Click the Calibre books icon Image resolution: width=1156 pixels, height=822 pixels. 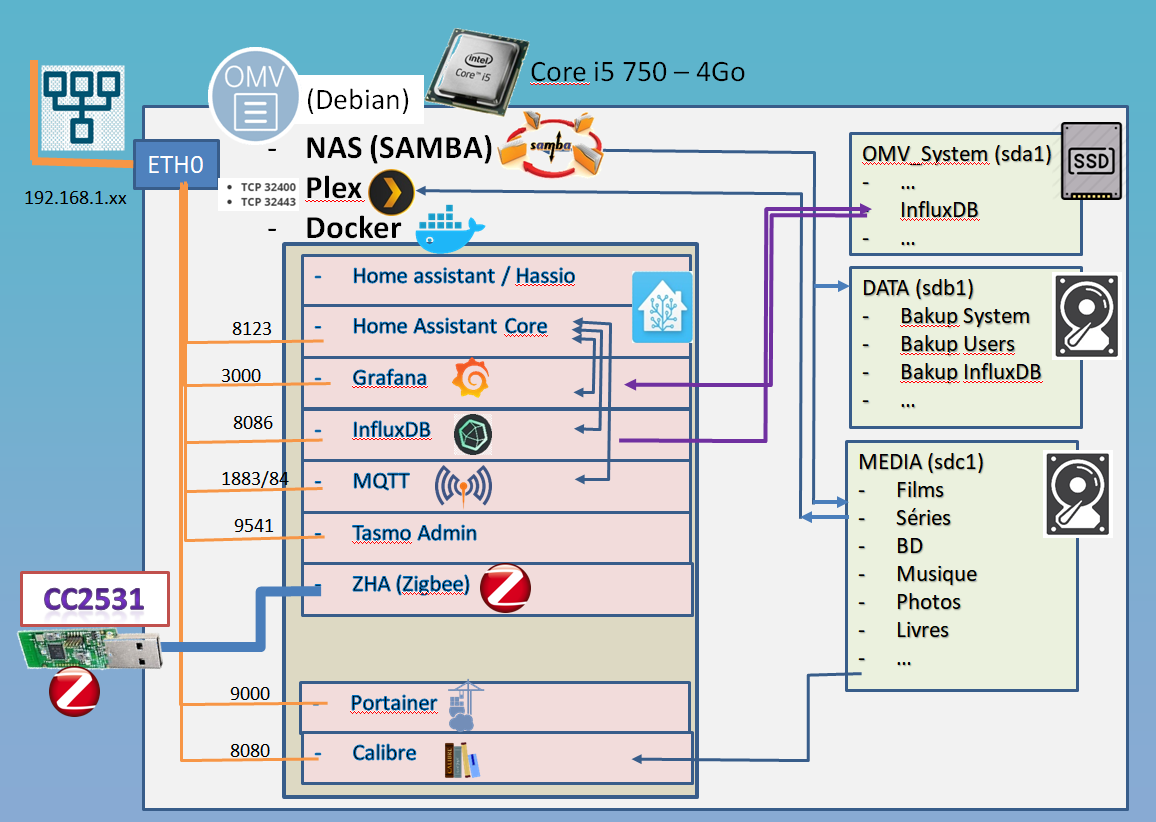click(x=462, y=760)
